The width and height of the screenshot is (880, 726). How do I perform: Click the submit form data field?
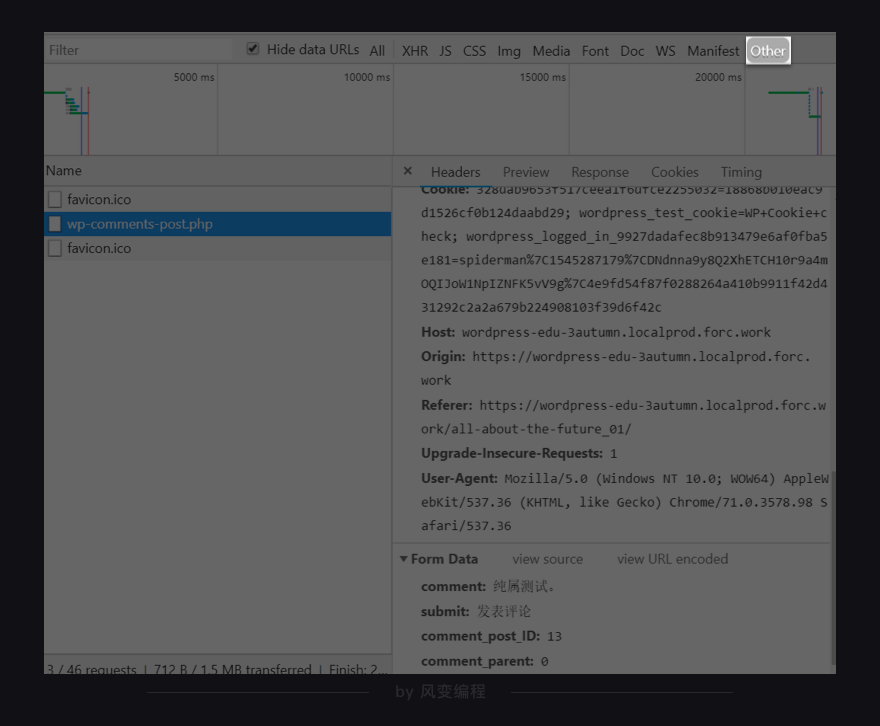coord(476,611)
